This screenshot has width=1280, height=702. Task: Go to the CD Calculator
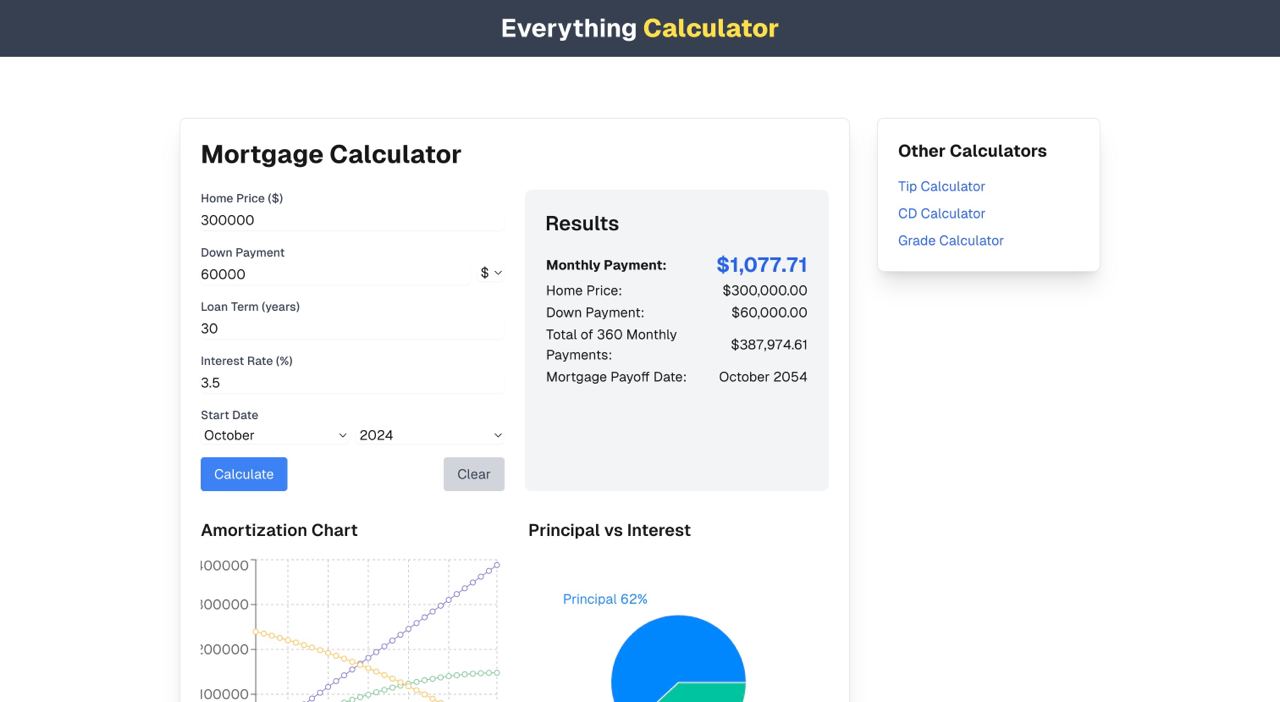[941, 213]
